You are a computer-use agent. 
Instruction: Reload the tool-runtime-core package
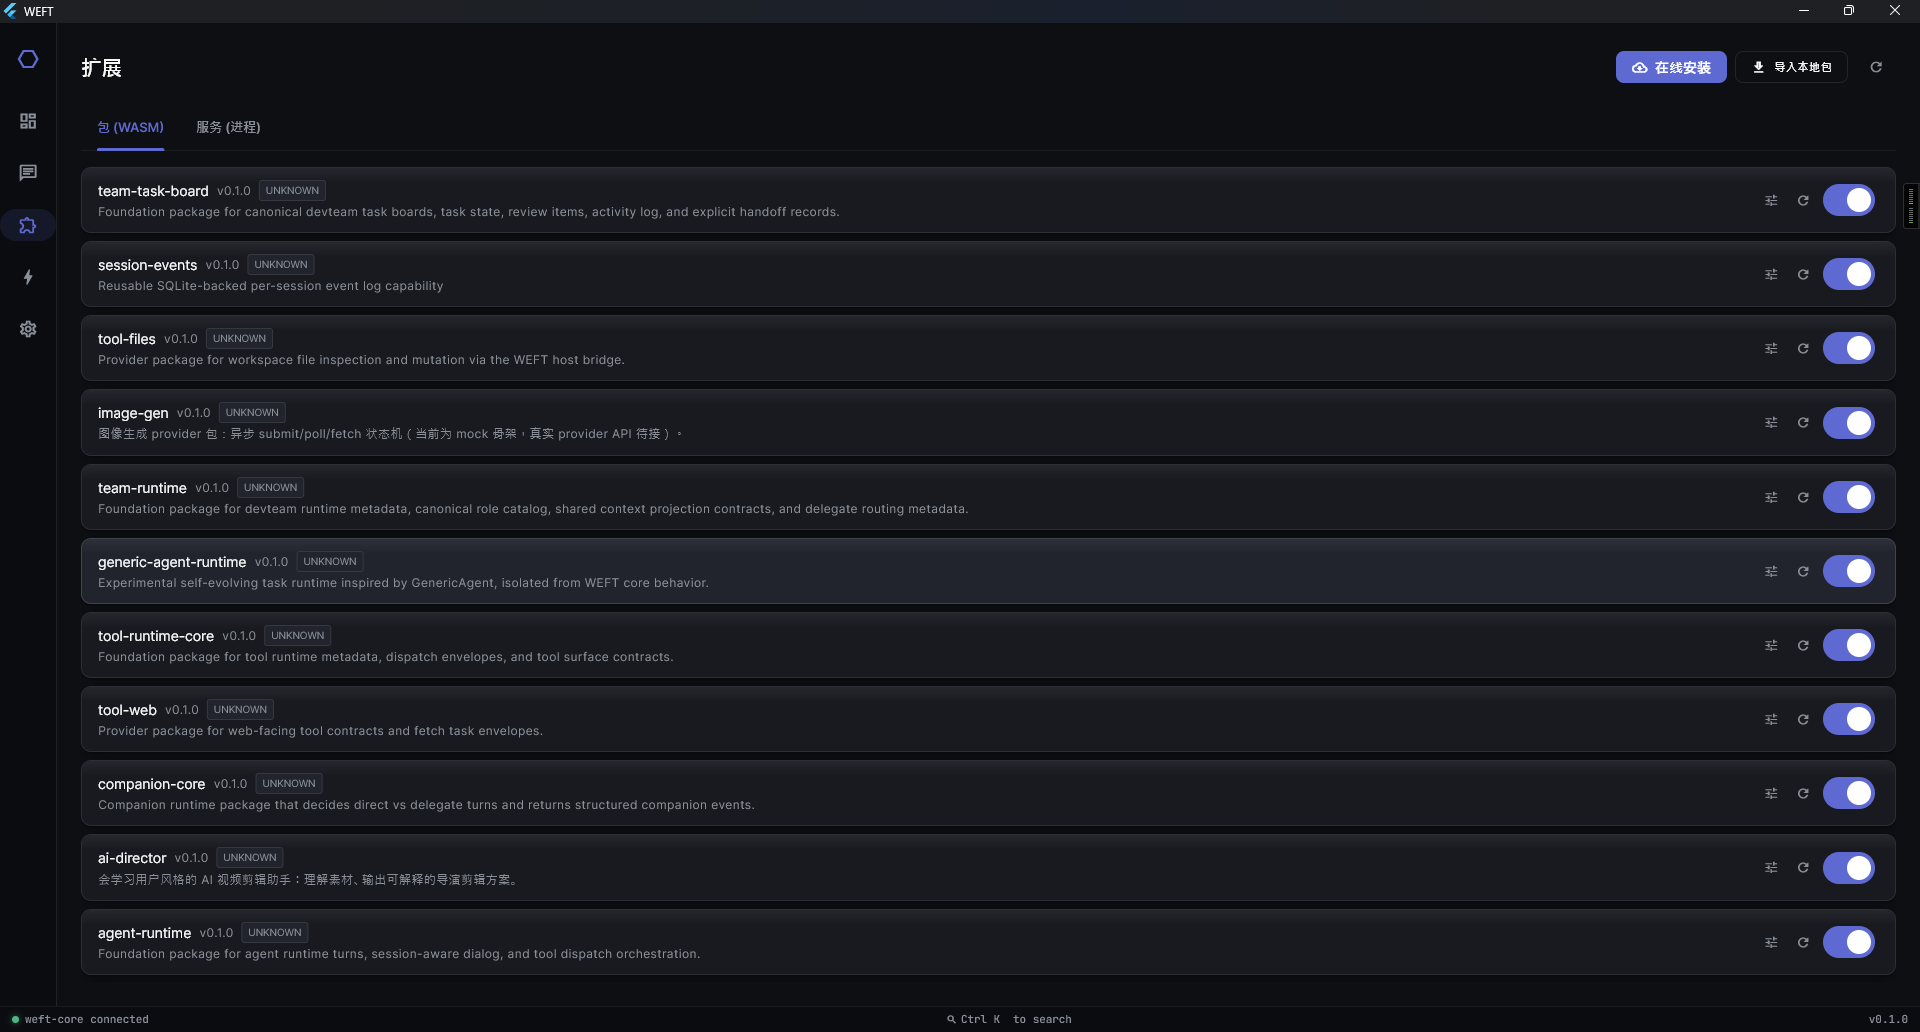click(x=1803, y=645)
